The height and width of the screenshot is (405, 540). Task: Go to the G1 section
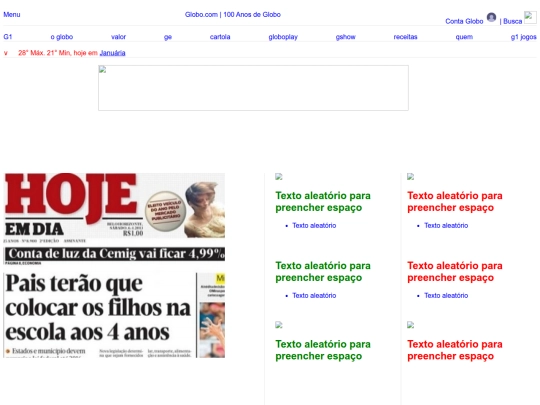8,37
